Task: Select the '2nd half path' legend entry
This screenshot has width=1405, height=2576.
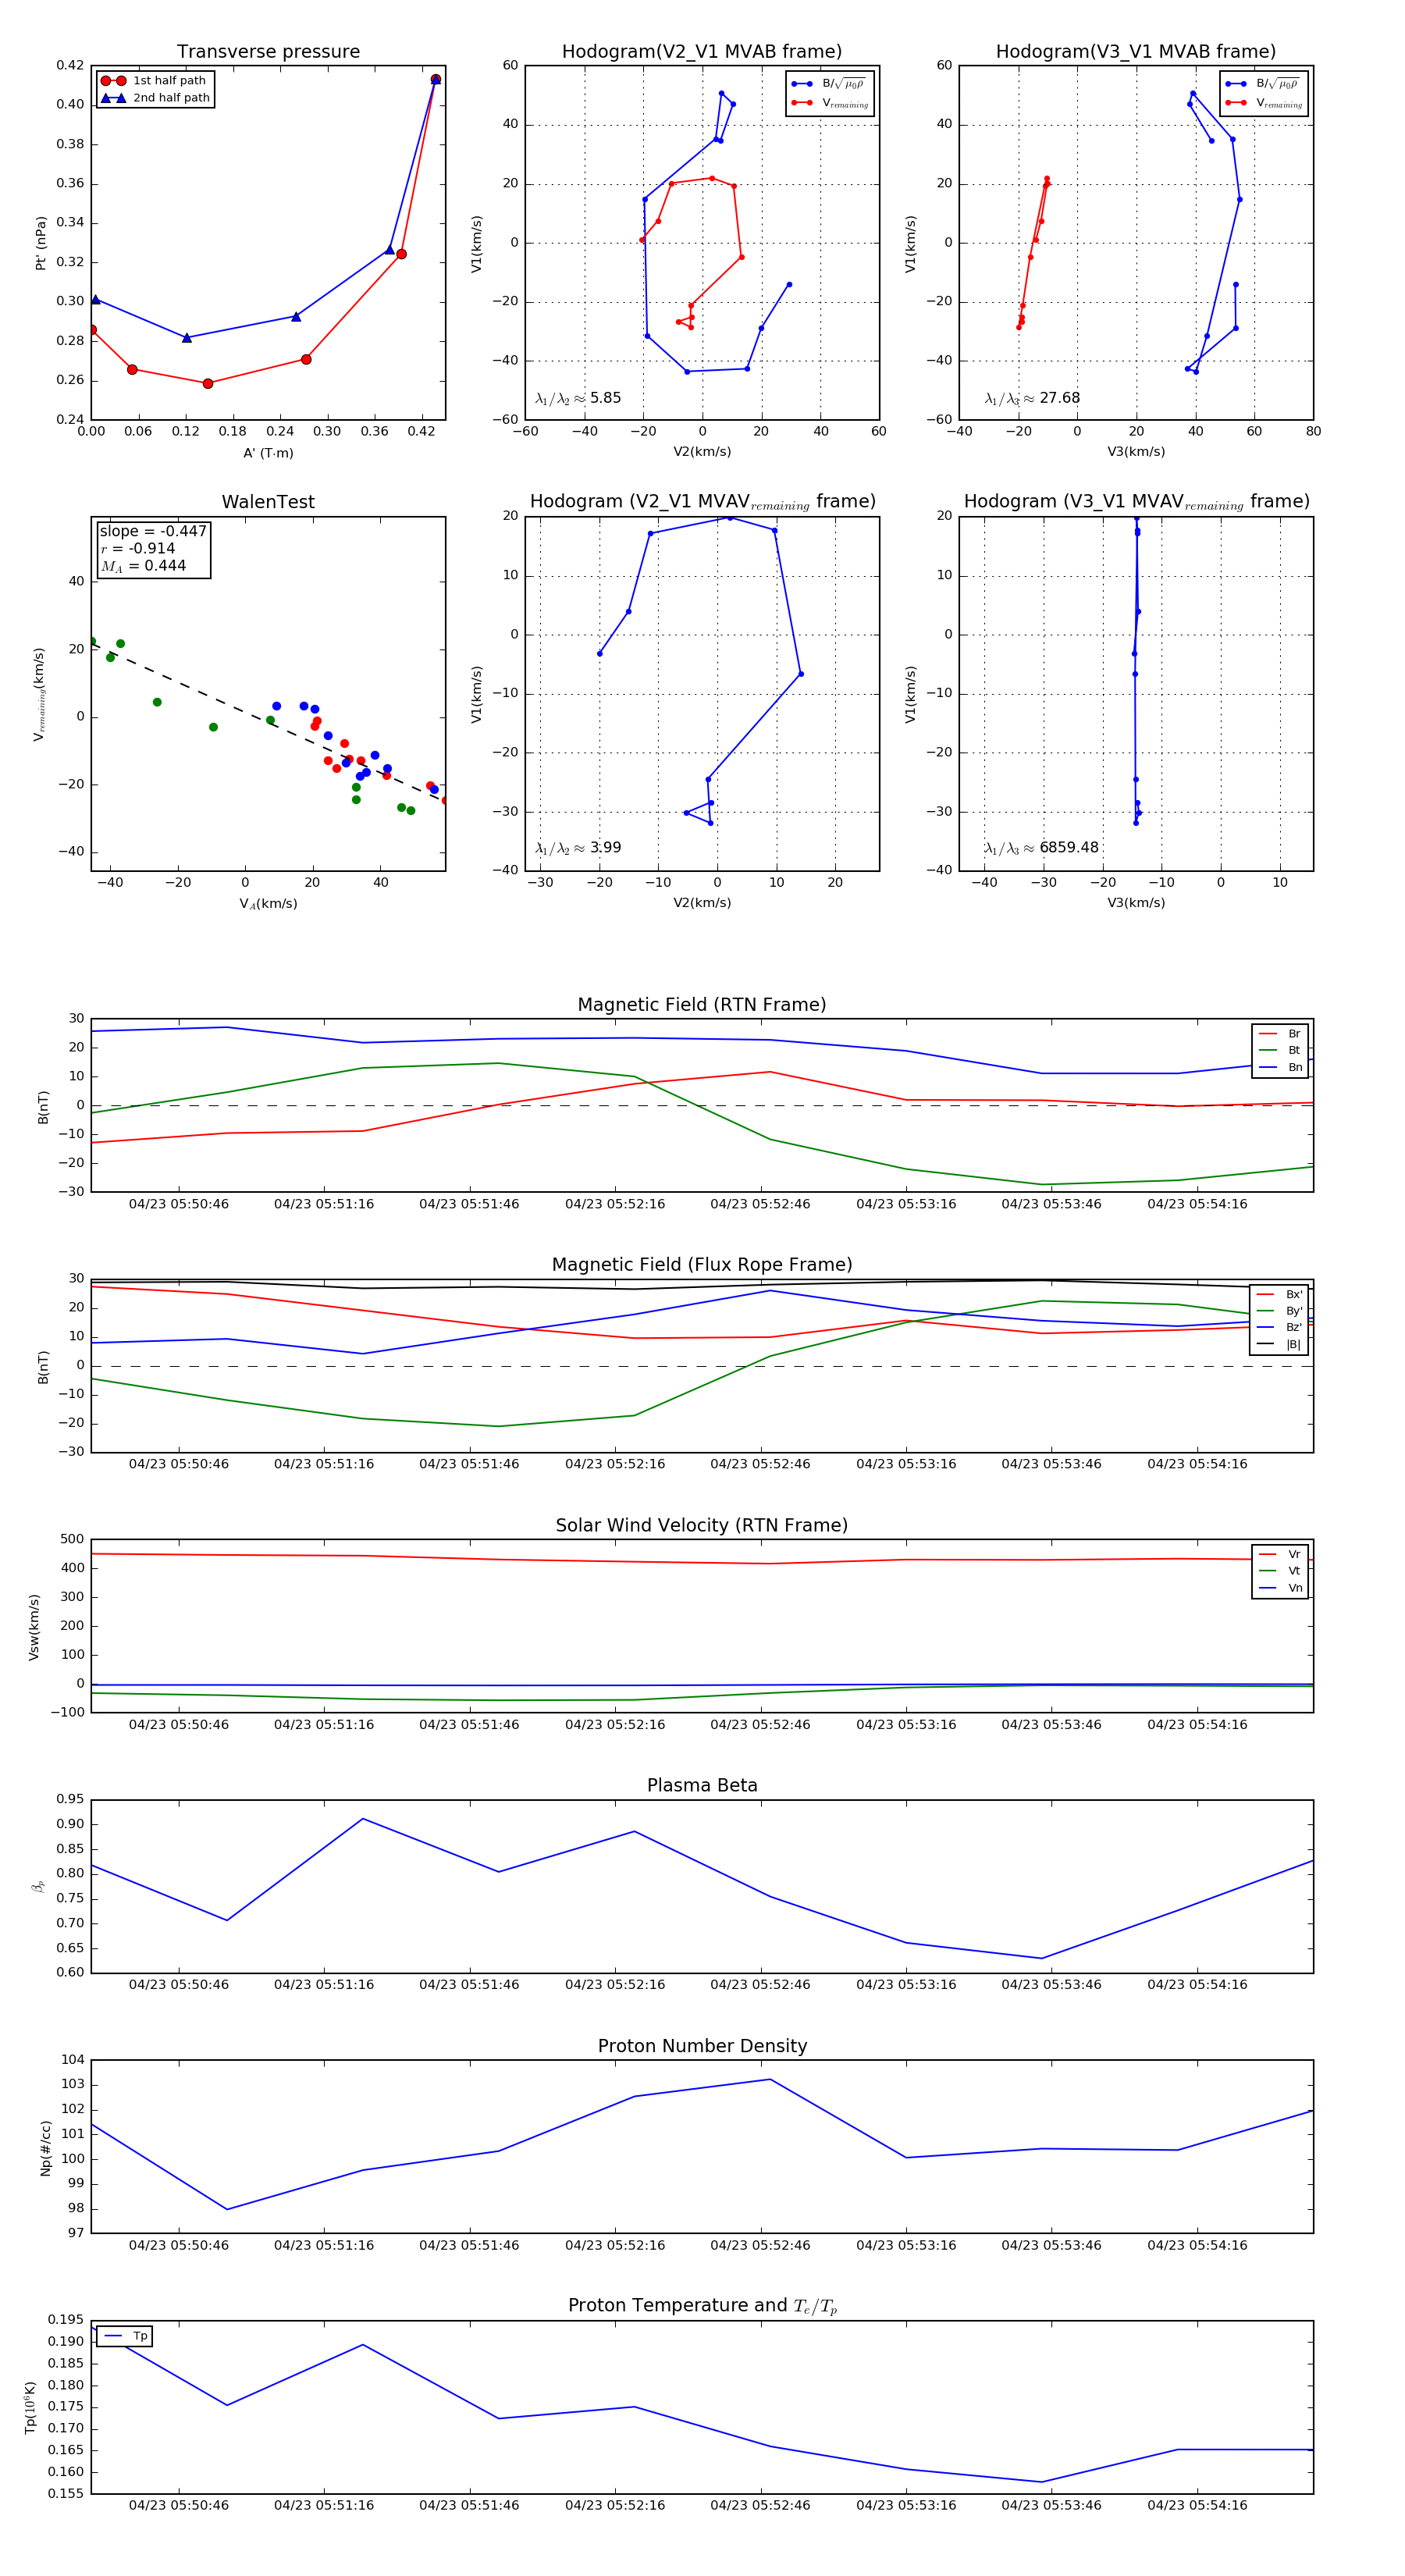Action: 155,98
